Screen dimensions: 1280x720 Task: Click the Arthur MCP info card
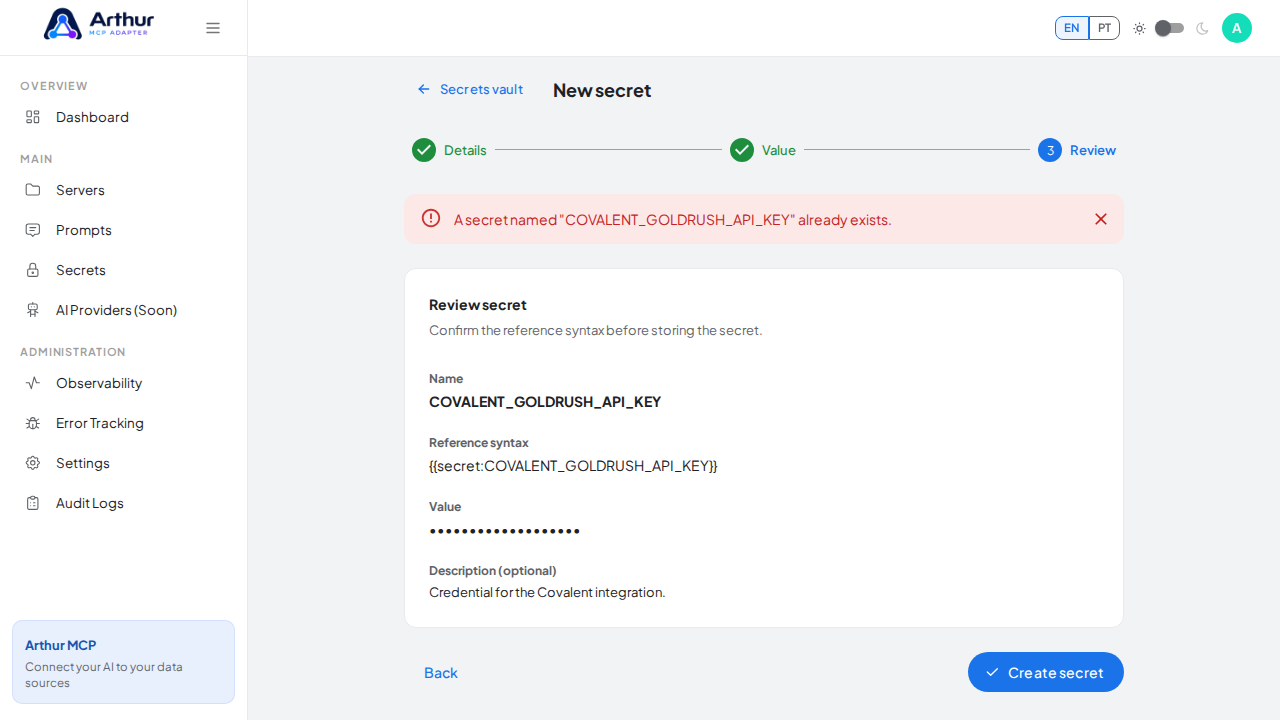123,662
